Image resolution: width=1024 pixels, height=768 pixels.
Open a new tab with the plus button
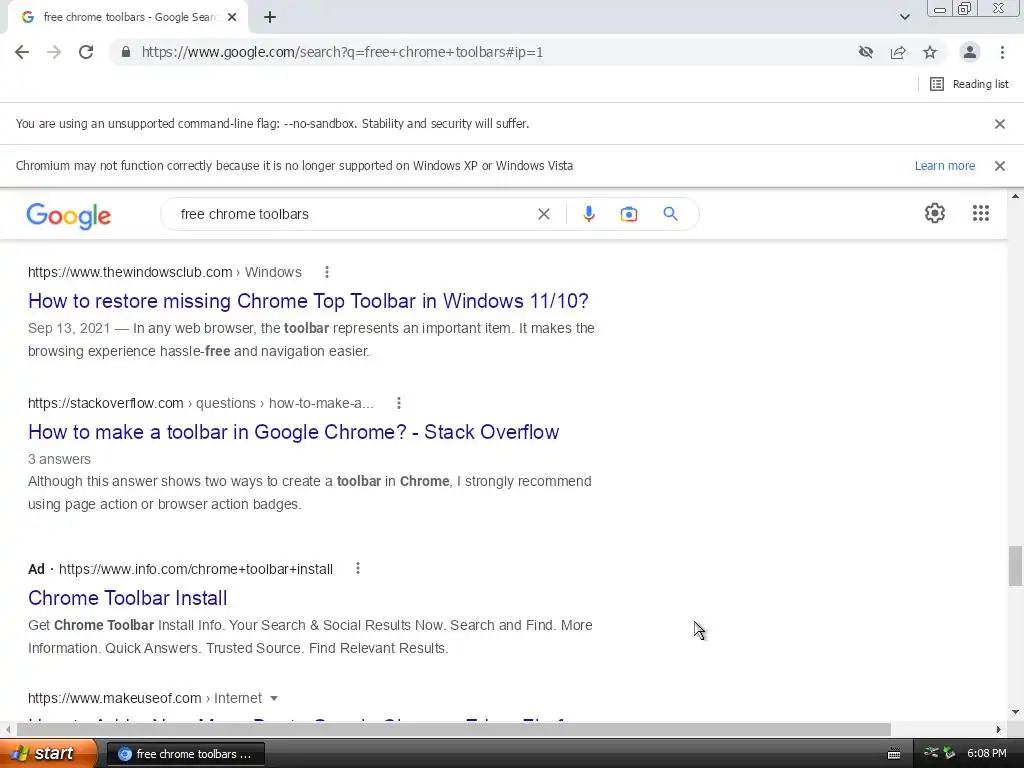pyautogui.click(x=270, y=18)
